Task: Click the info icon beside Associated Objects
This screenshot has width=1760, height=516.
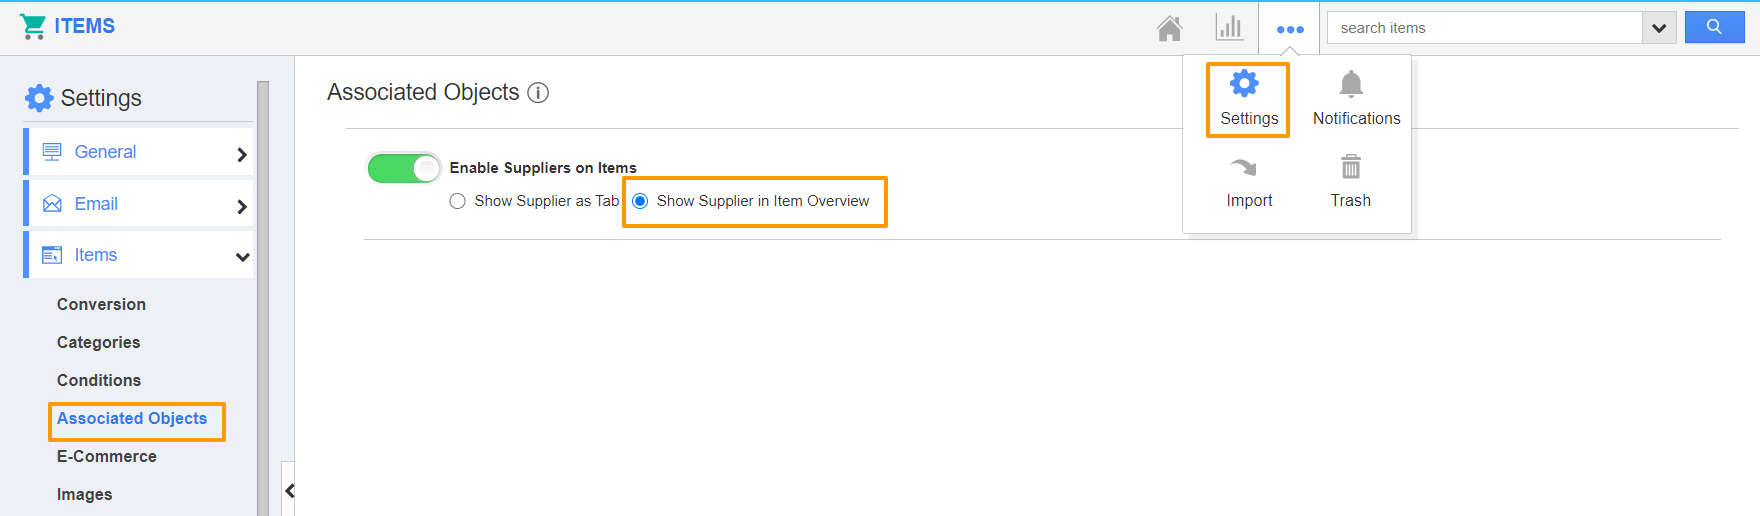Action: pos(538,93)
